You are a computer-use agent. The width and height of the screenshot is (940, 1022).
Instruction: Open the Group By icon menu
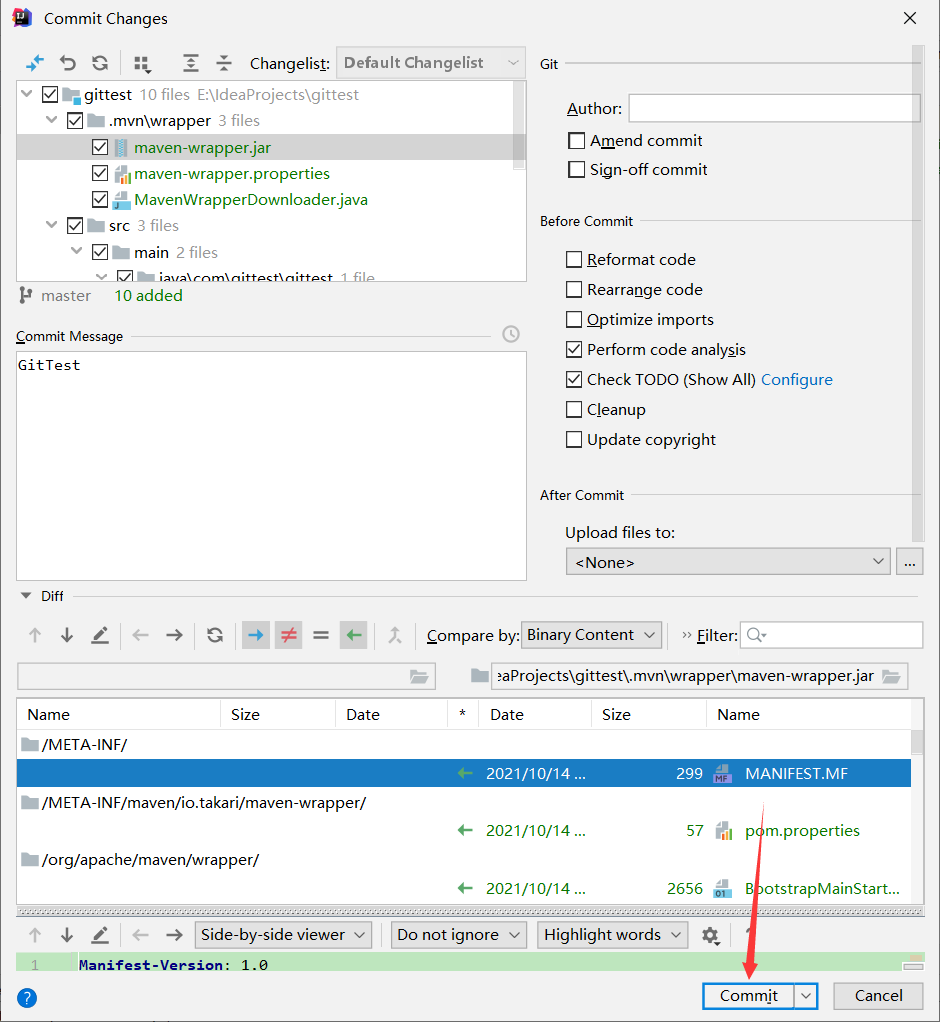point(142,63)
